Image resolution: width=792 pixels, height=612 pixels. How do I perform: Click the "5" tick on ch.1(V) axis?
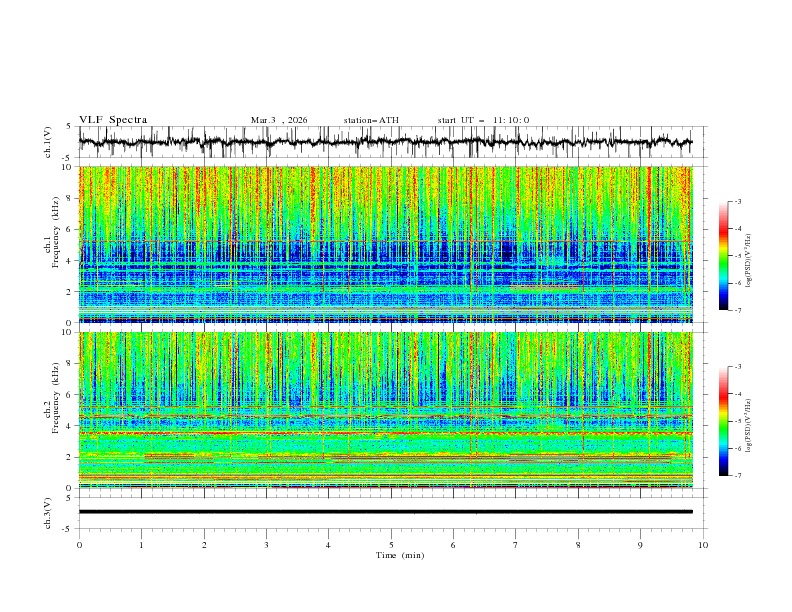69,126
